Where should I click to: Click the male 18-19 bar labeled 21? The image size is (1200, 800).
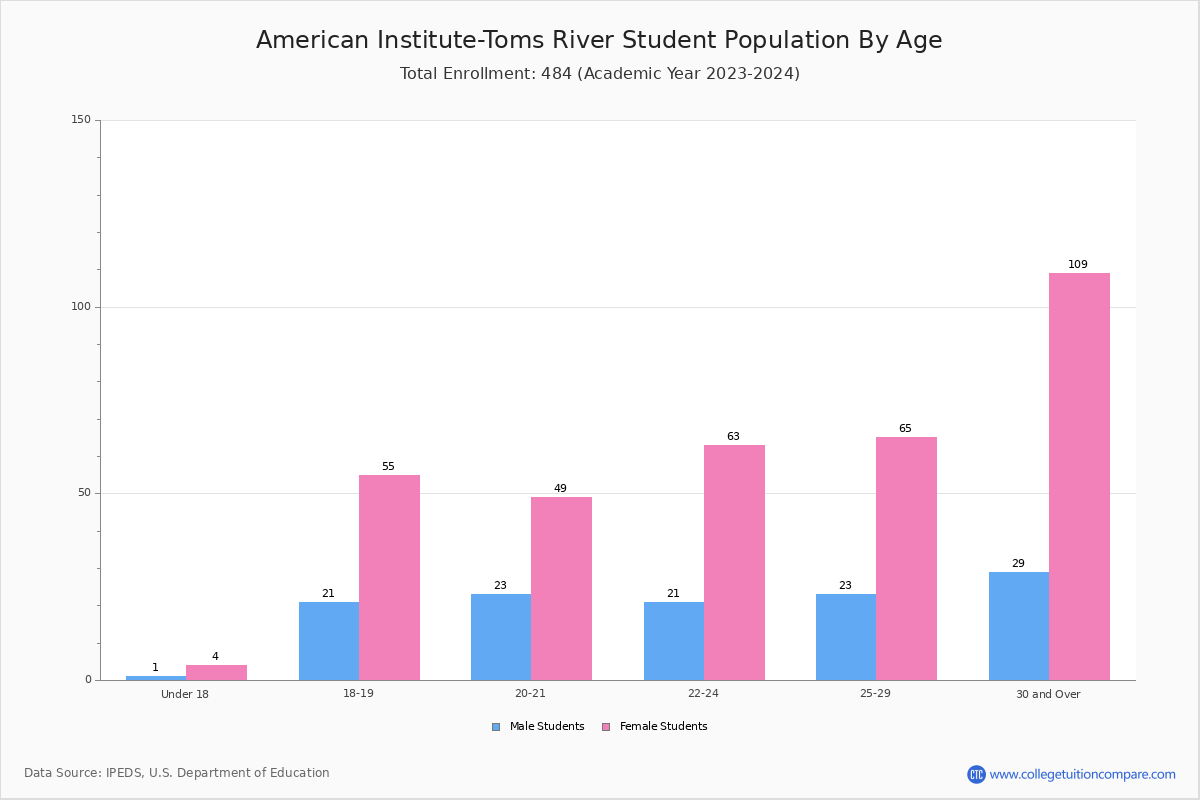(x=329, y=641)
